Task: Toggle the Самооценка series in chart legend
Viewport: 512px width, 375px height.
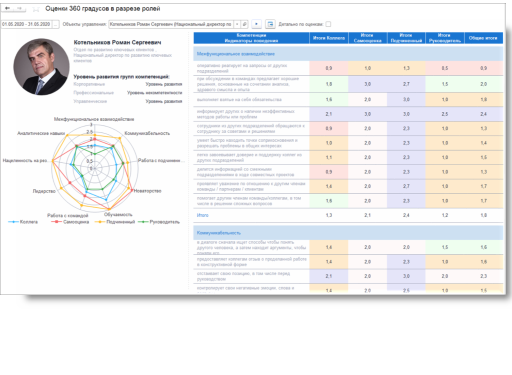Action: (70, 222)
